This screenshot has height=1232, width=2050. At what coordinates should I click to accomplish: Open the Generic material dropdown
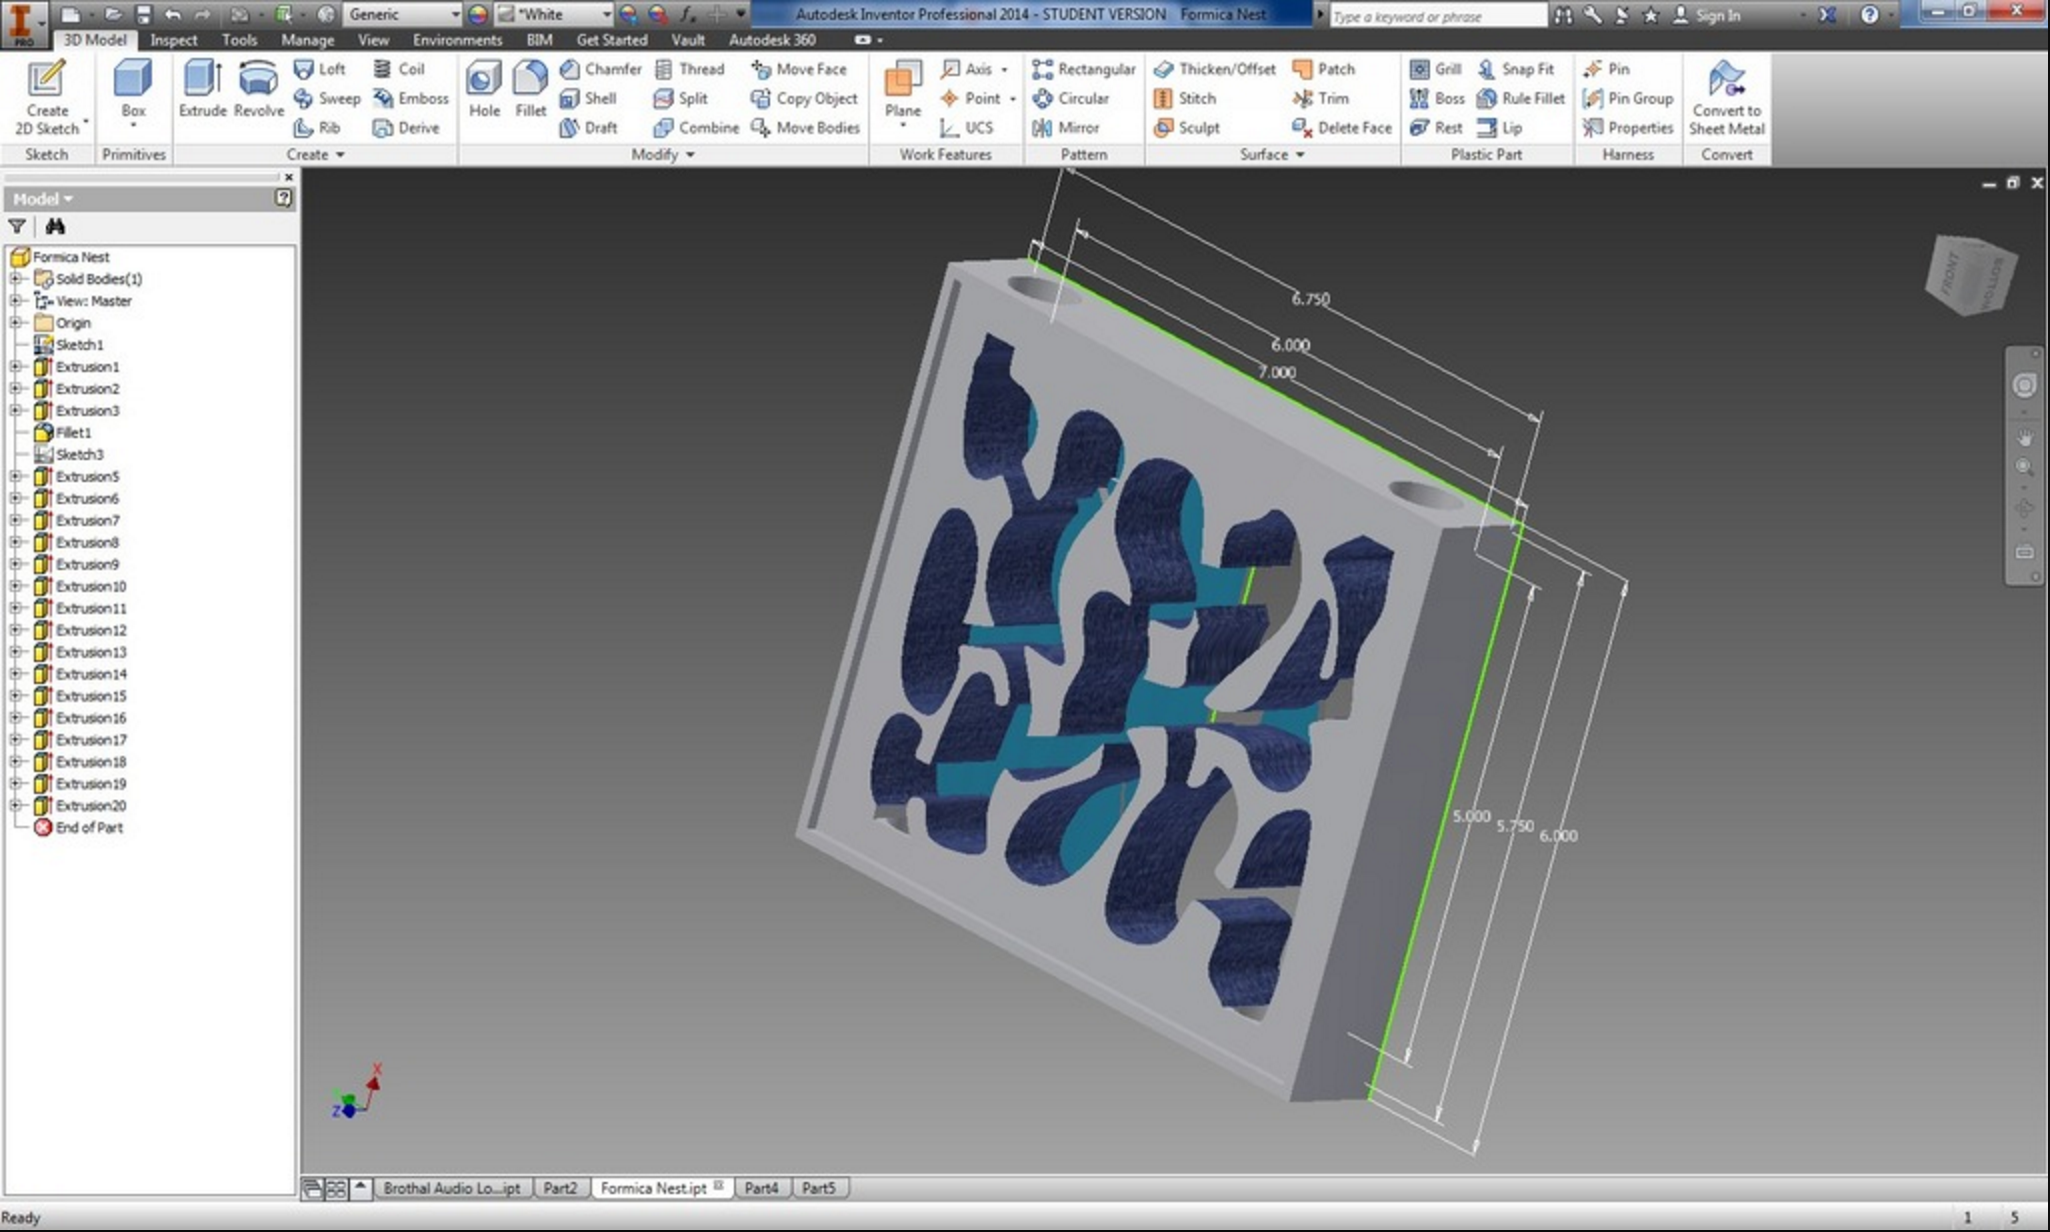(x=402, y=14)
